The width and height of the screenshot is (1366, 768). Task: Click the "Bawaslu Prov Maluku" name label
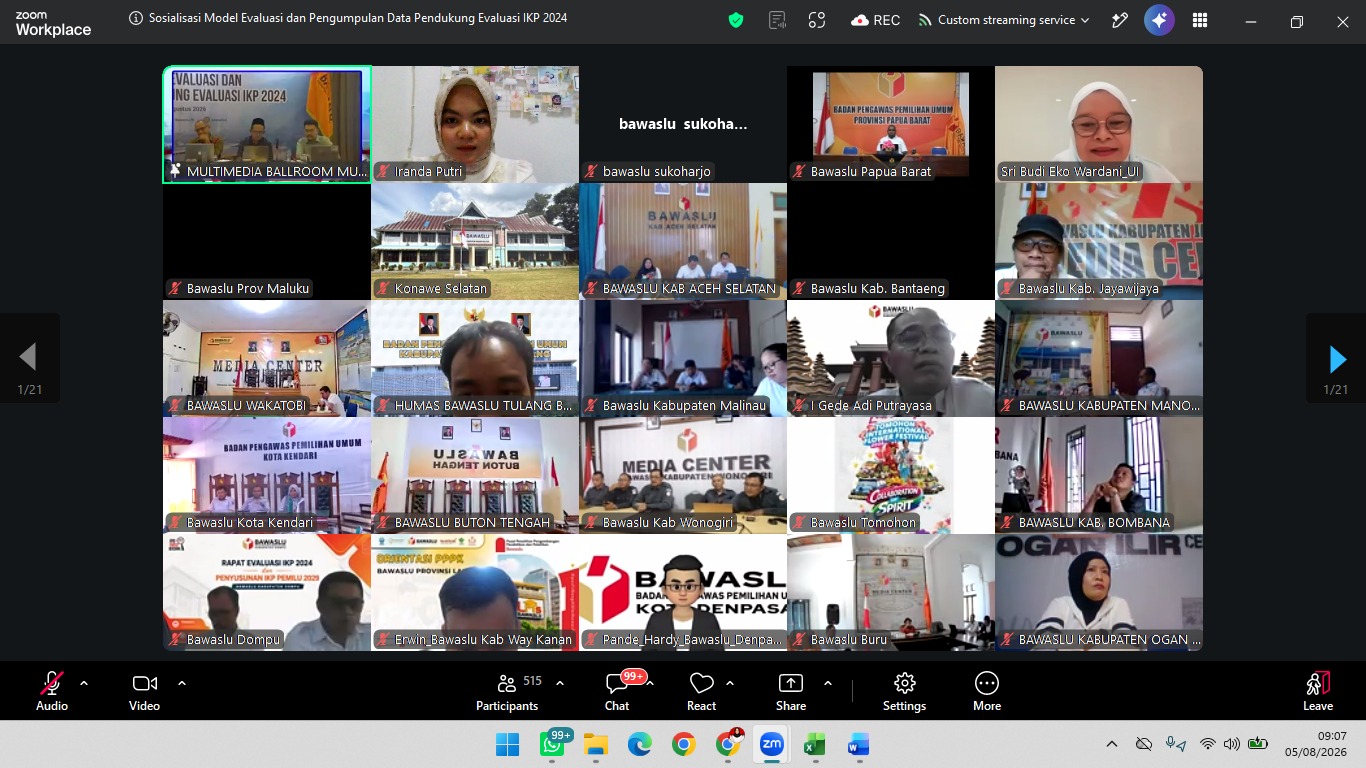pyautogui.click(x=248, y=289)
